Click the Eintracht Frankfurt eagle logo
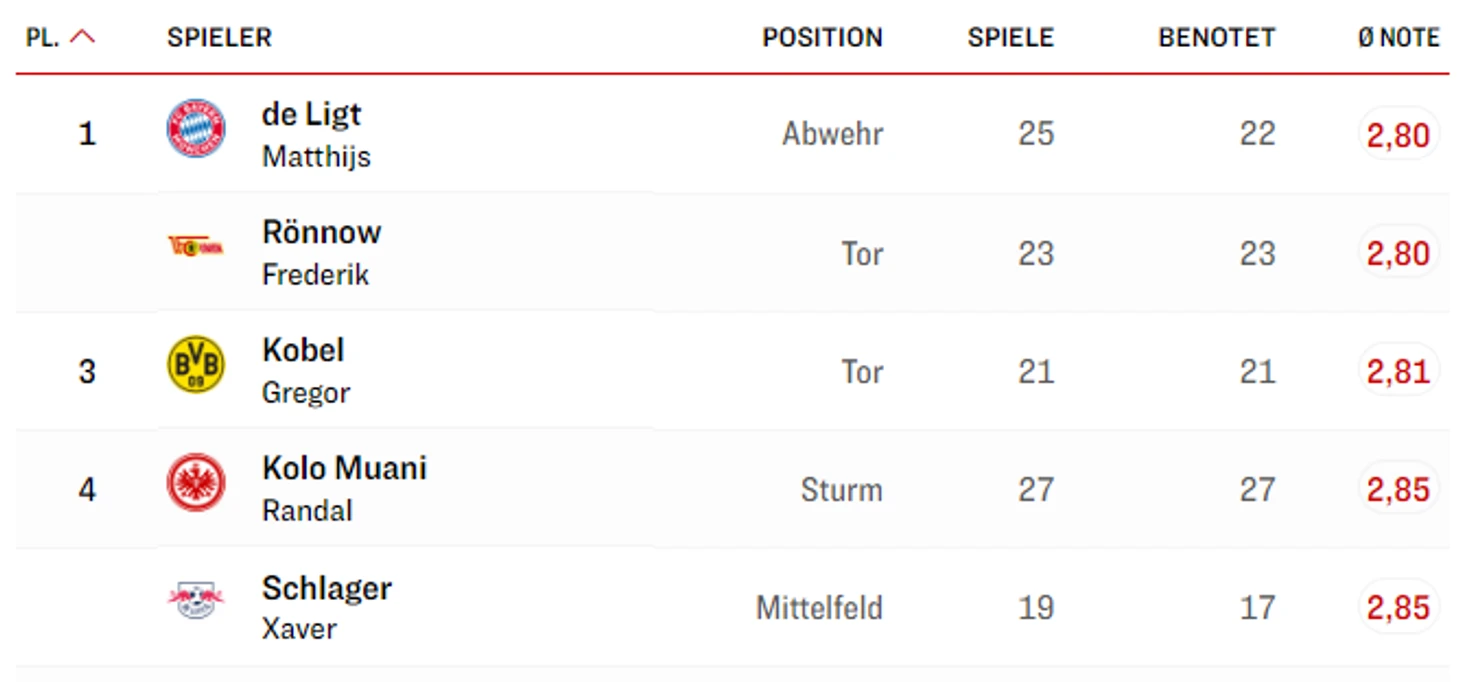The height and width of the screenshot is (682, 1460). pyautogui.click(x=196, y=482)
